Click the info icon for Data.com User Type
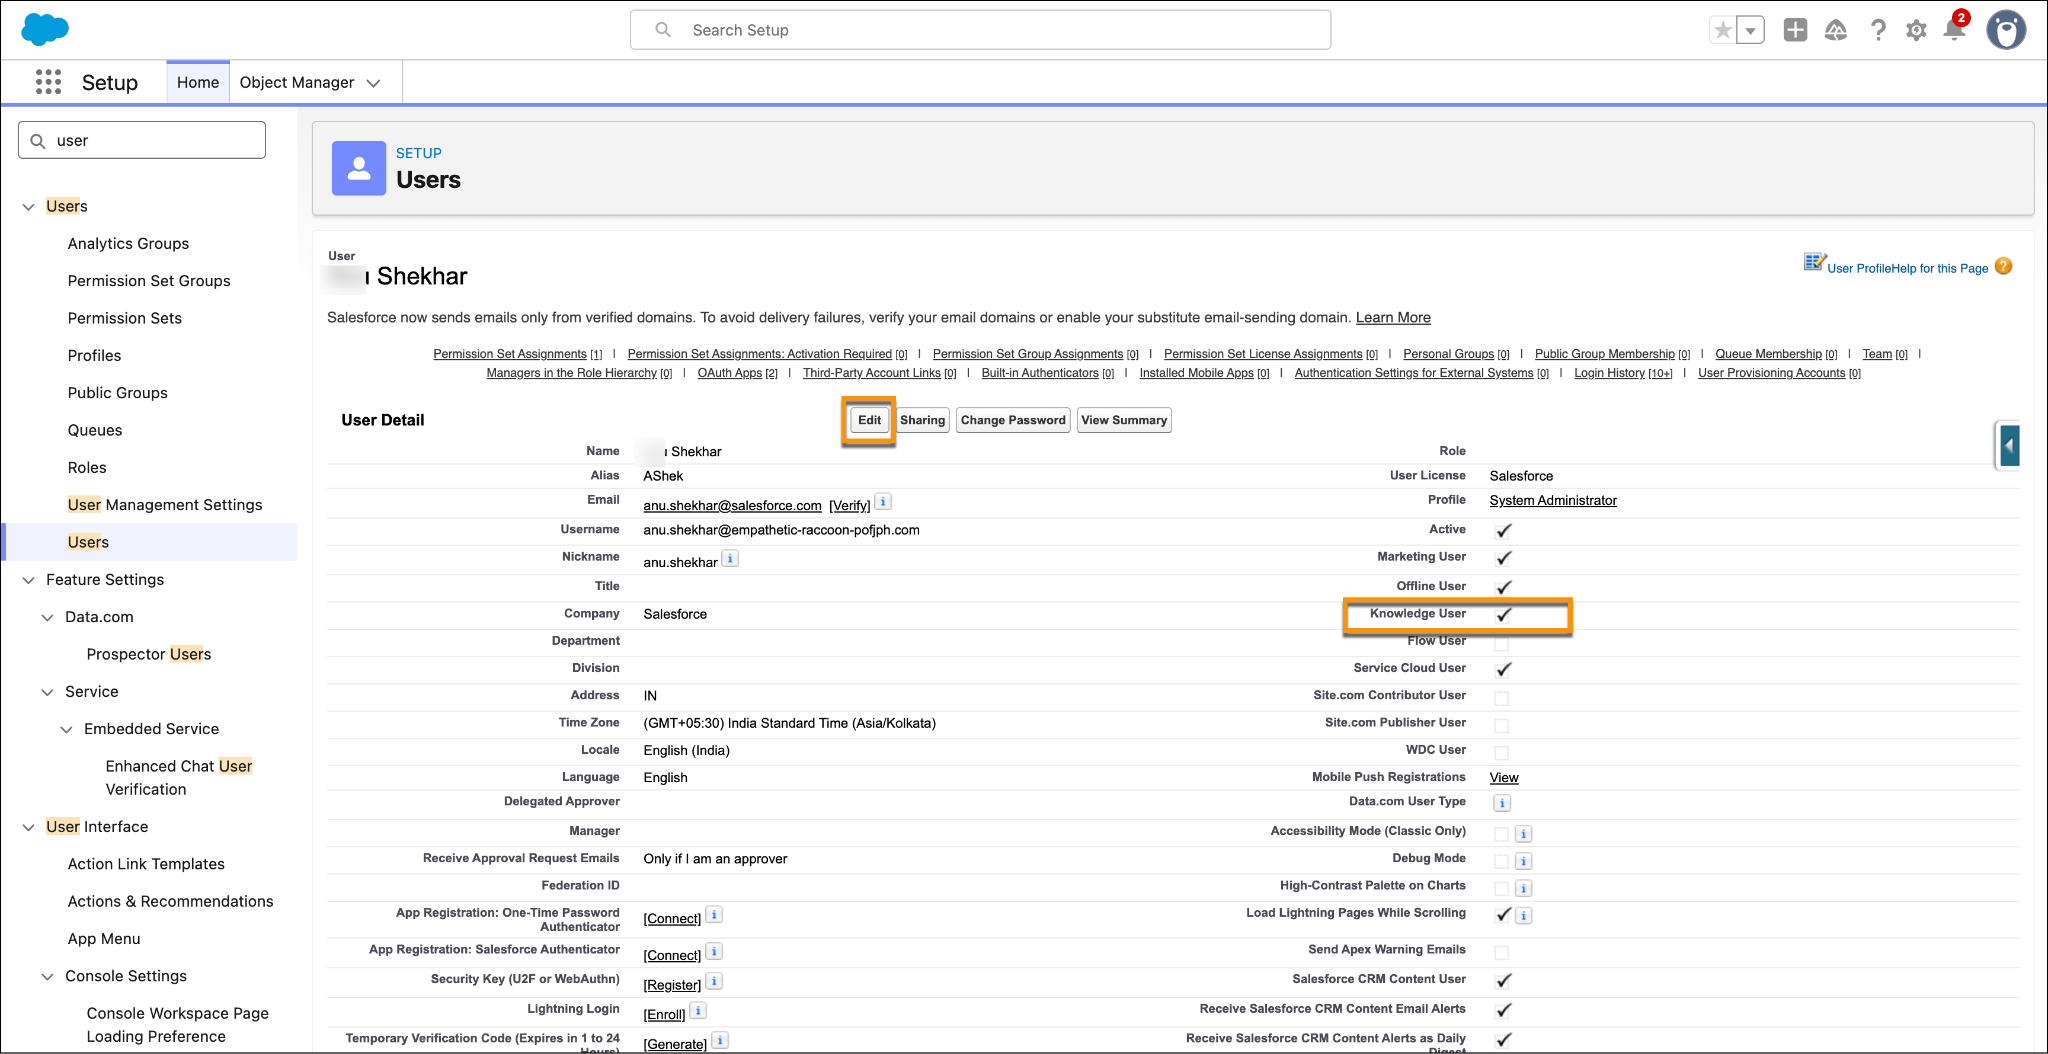This screenshot has width=2048, height=1054. pyautogui.click(x=1502, y=803)
